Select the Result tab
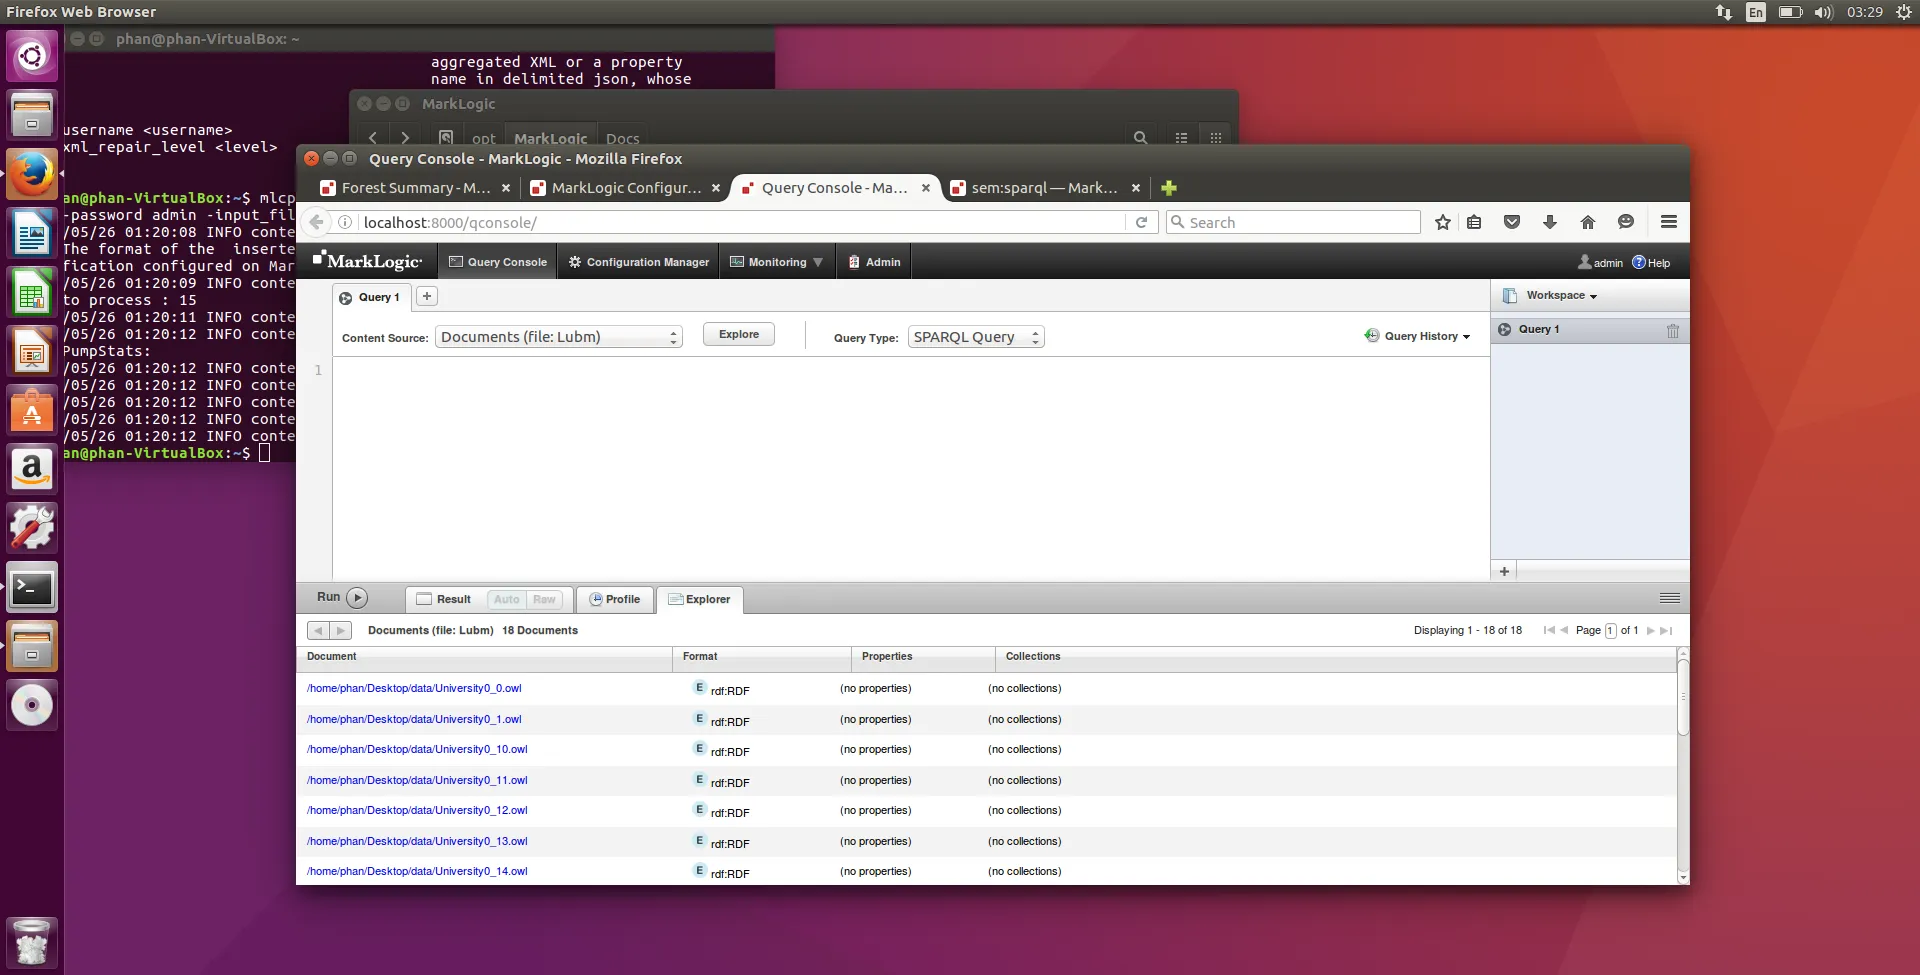1920x975 pixels. coord(444,599)
